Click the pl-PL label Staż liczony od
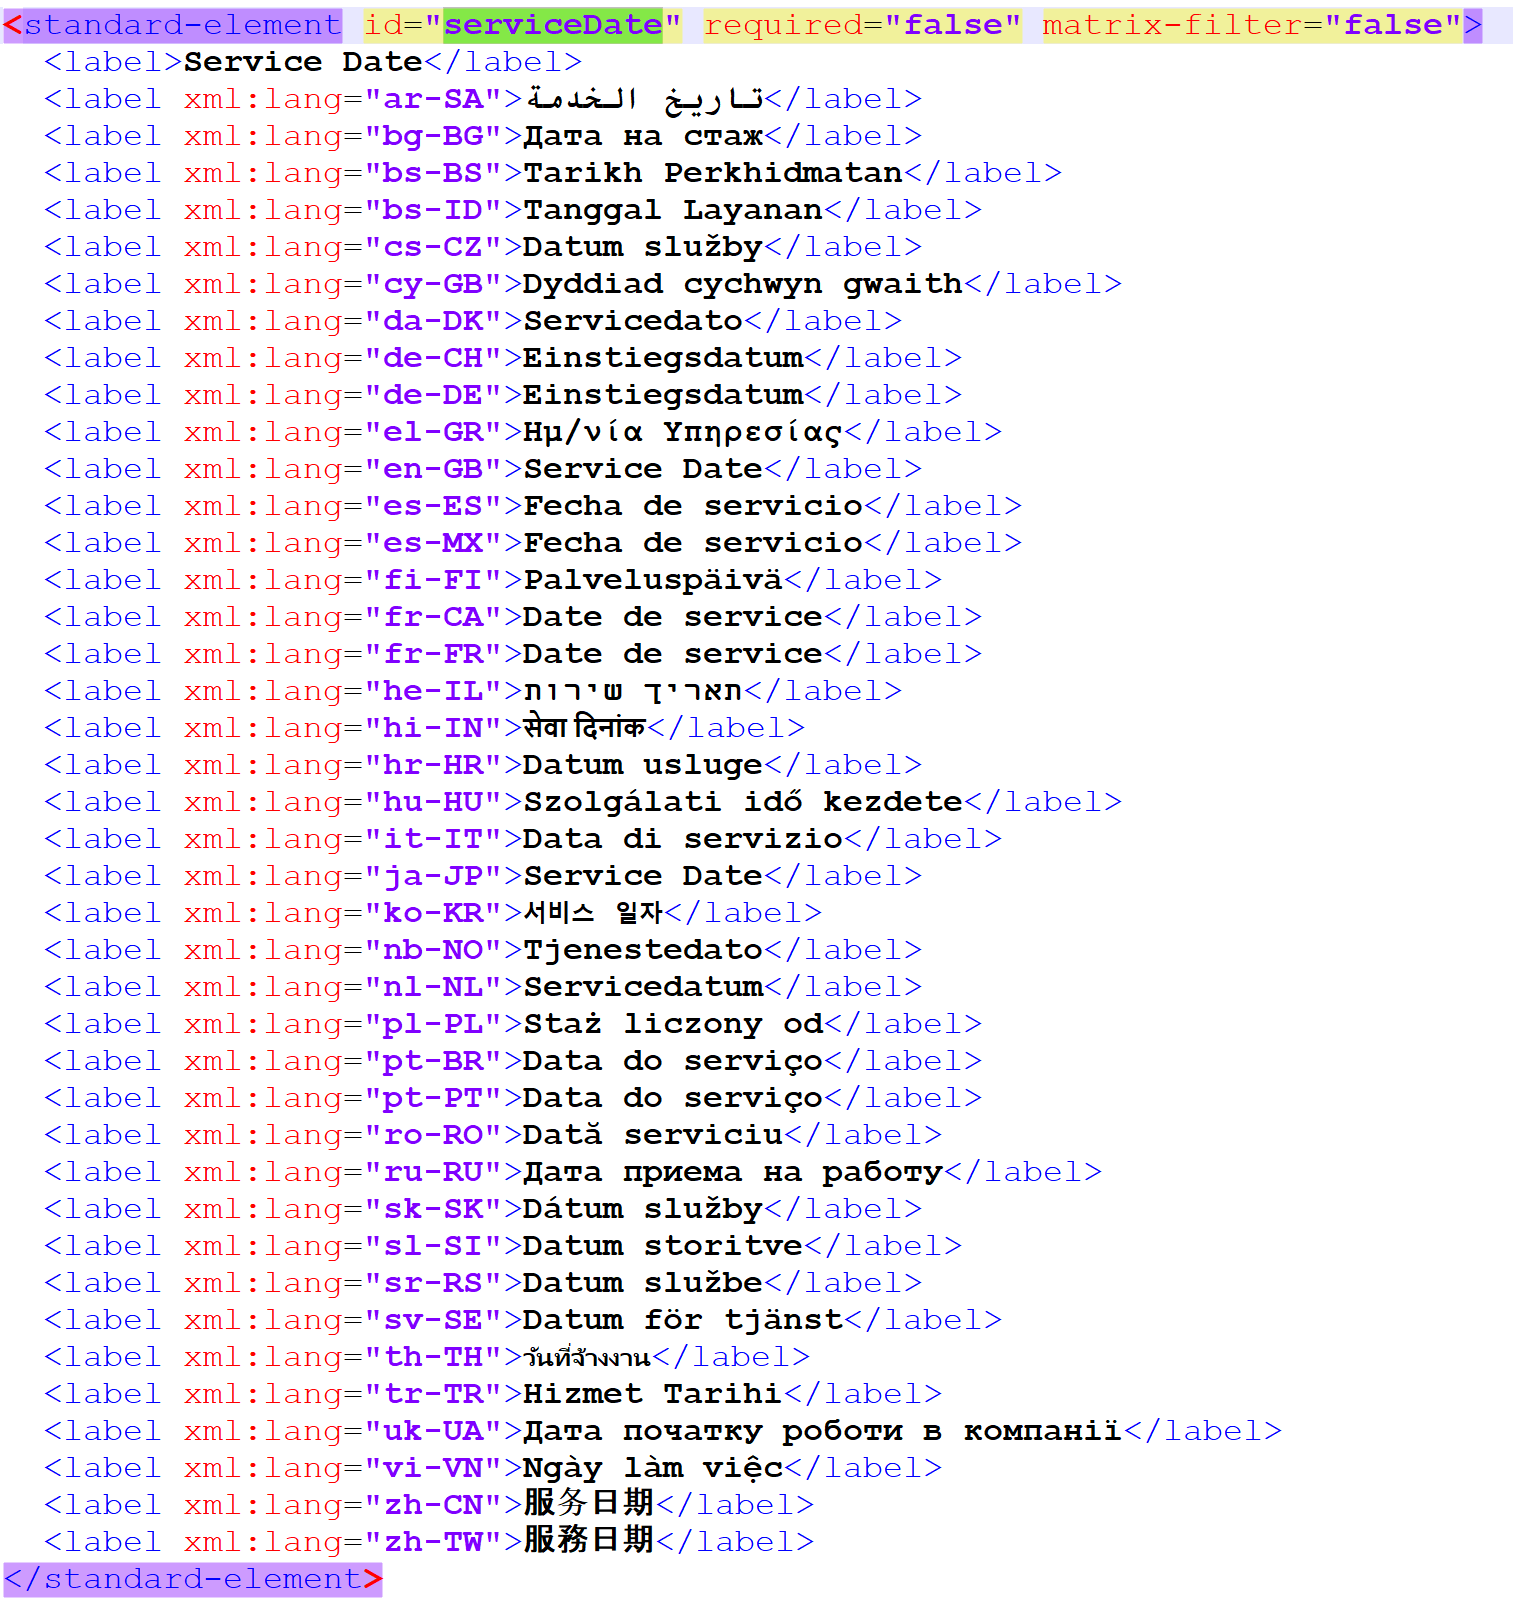This screenshot has height=1603, width=1513. [673, 1024]
